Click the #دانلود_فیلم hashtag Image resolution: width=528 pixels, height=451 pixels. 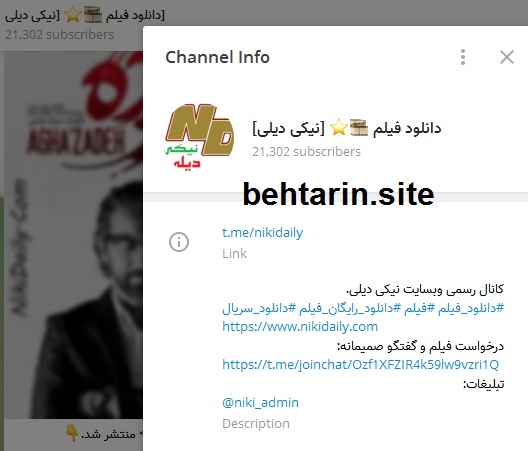pyautogui.click(x=471, y=308)
